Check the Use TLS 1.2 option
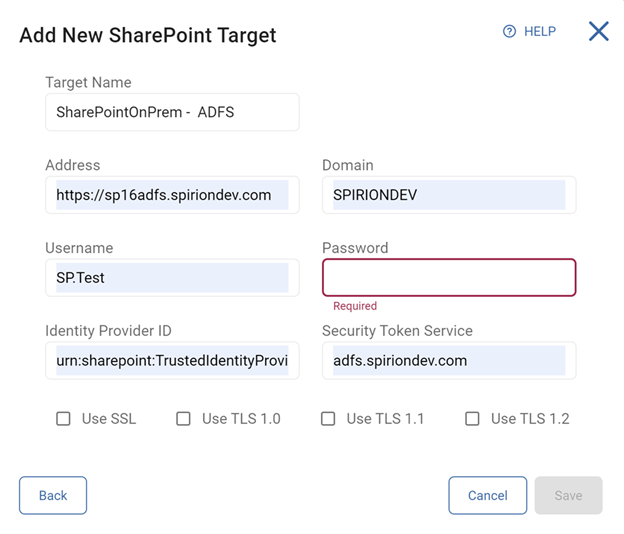 (x=472, y=419)
